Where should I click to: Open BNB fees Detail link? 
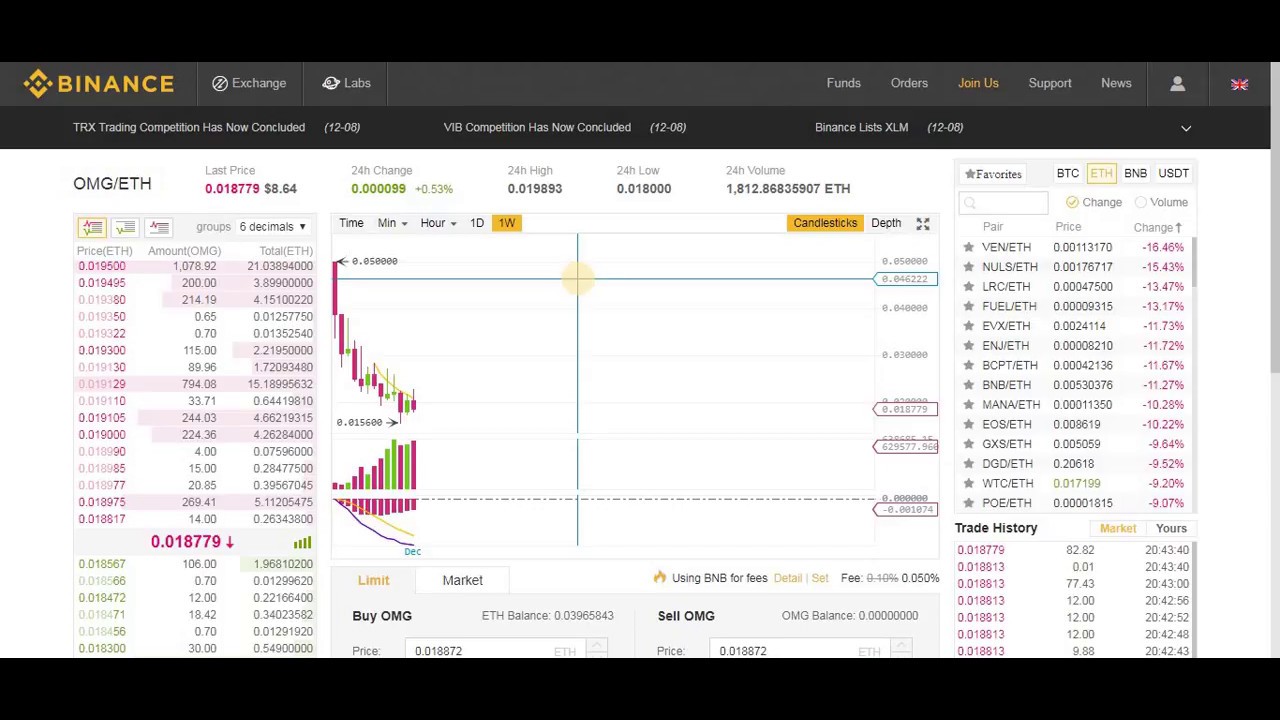click(787, 578)
